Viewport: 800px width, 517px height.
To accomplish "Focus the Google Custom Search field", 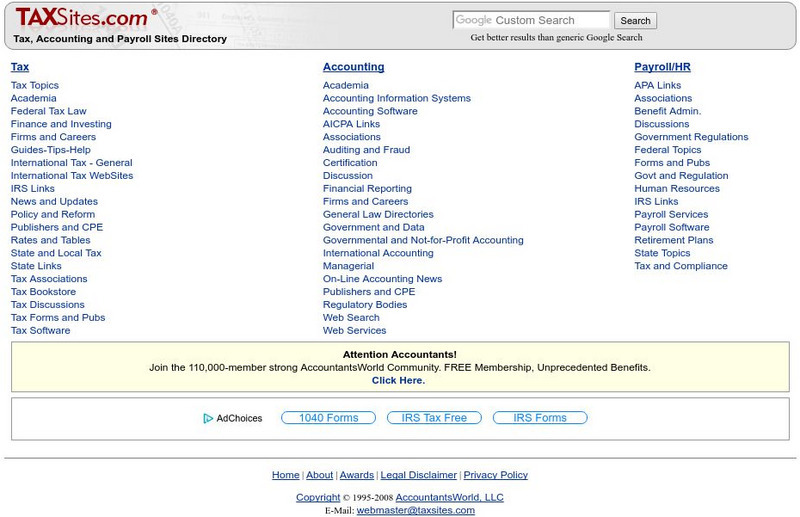I will point(531,20).
